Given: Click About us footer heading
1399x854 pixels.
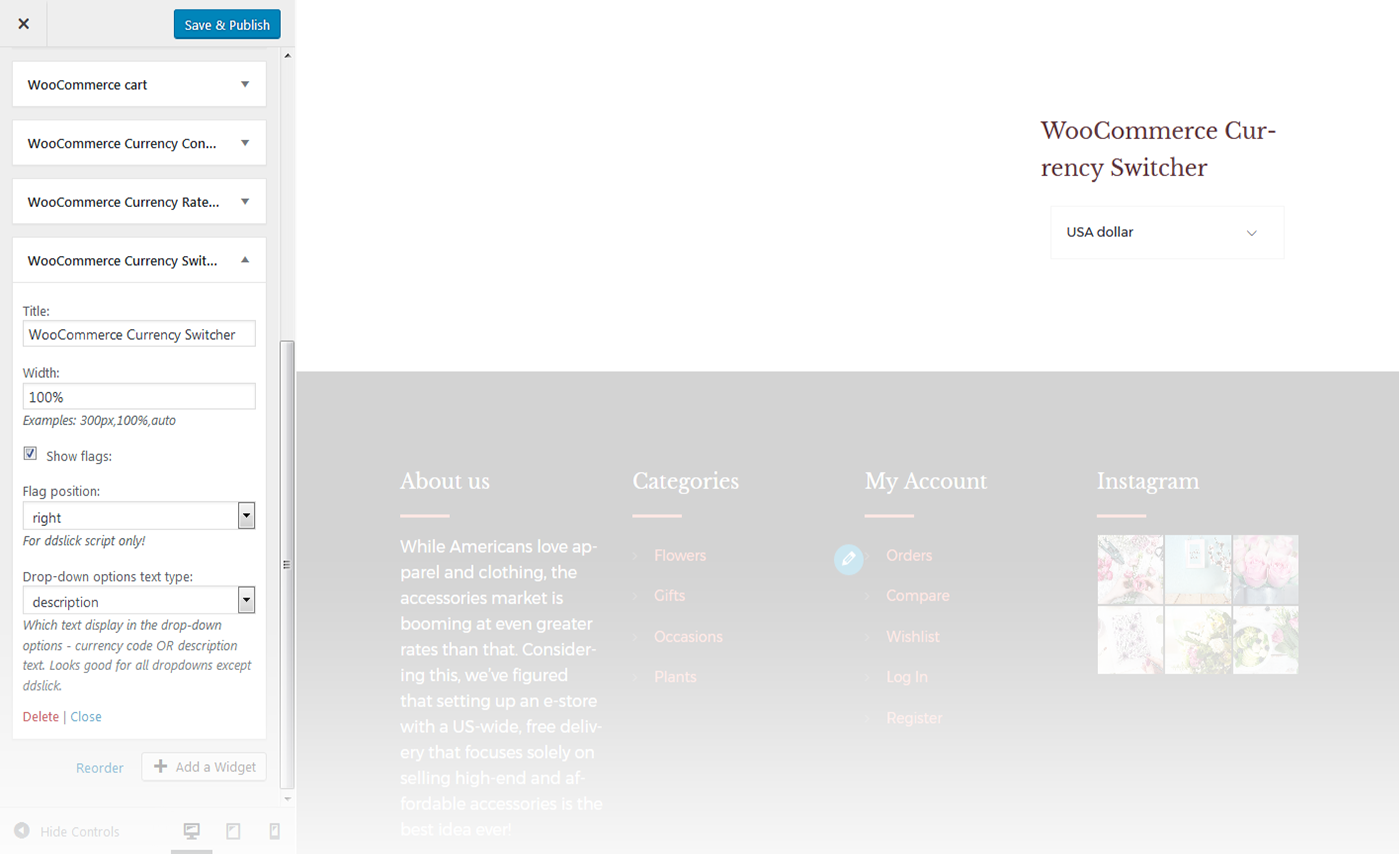Looking at the screenshot, I should tap(445, 481).
